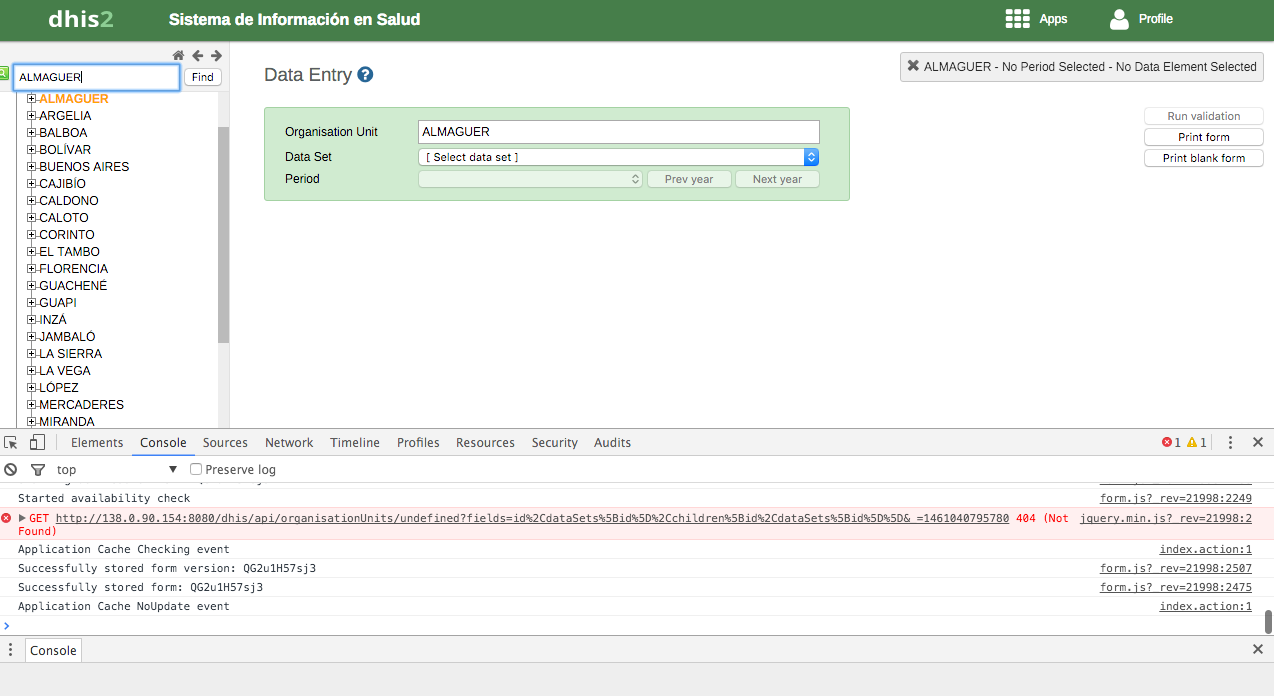
Task: Activate the inspect element picker in DevTools
Action: pyautogui.click(x=11, y=442)
